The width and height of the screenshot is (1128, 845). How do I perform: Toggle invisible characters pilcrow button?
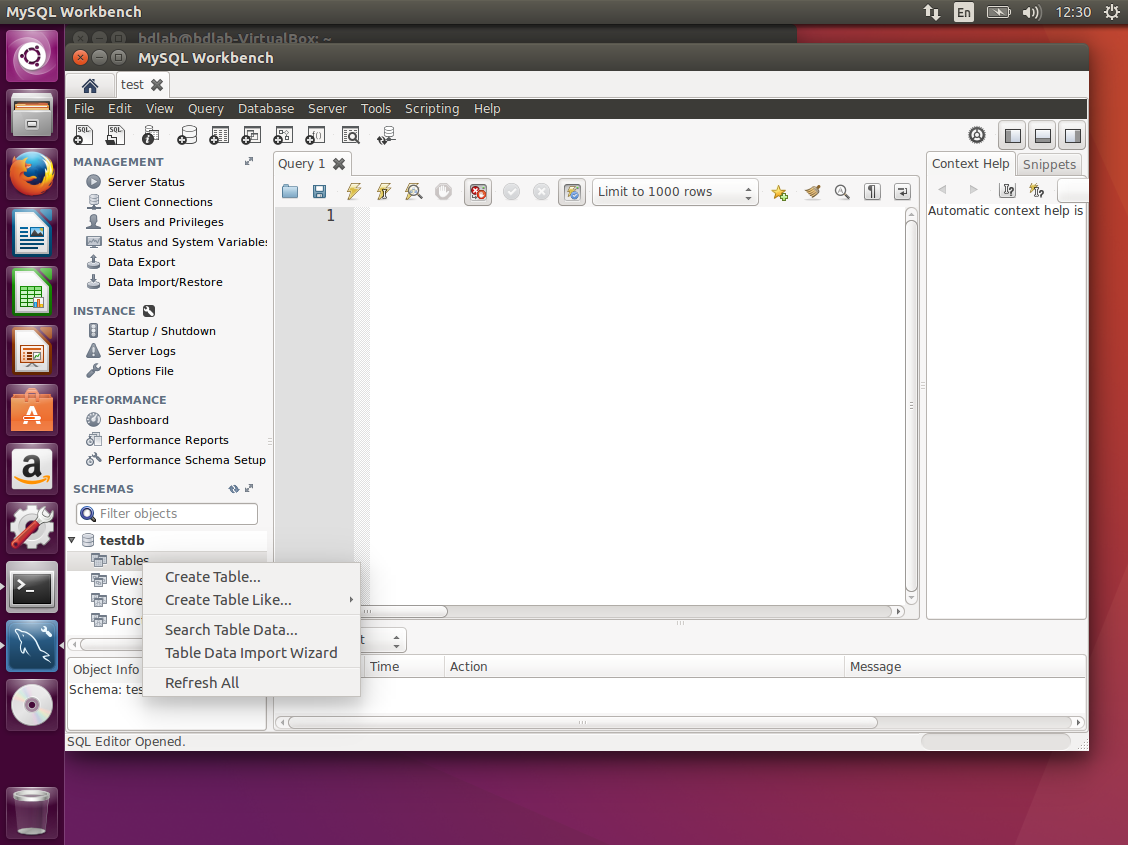coord(872,192)
